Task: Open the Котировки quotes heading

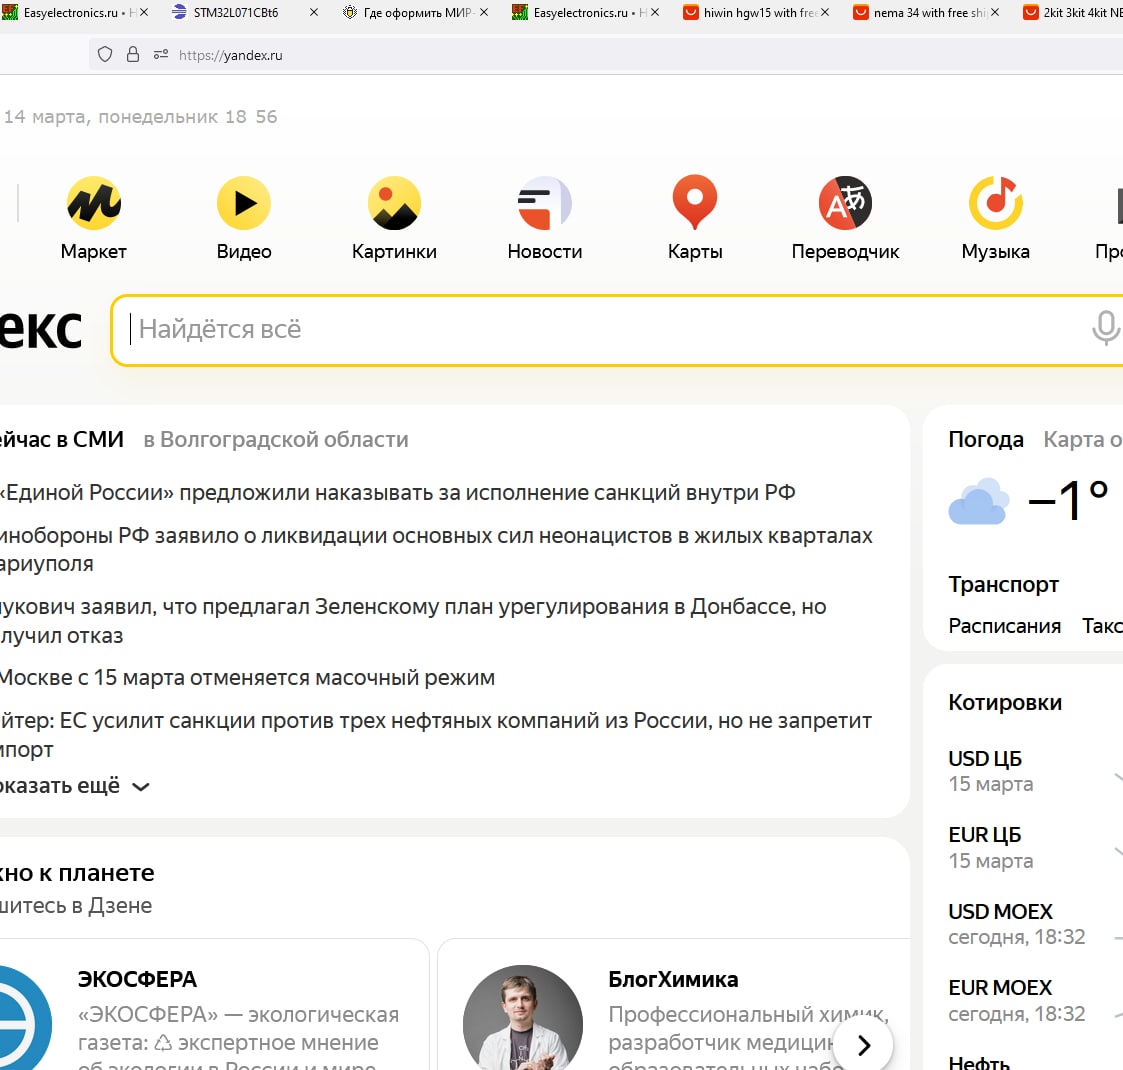Action: pos(1005,702)
